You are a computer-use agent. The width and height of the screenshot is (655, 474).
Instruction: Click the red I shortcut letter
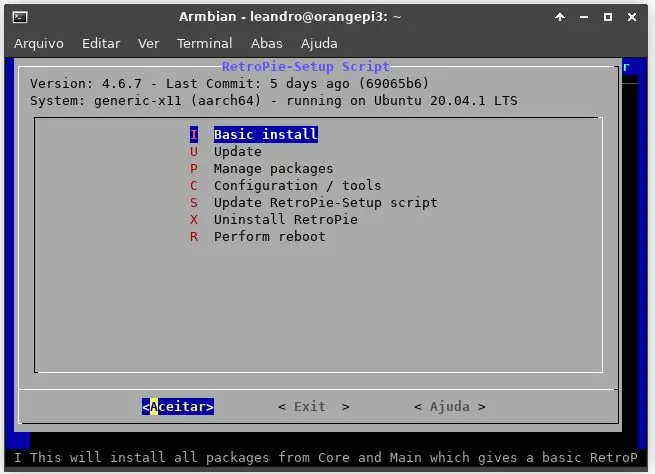click(x=194, y=134)
